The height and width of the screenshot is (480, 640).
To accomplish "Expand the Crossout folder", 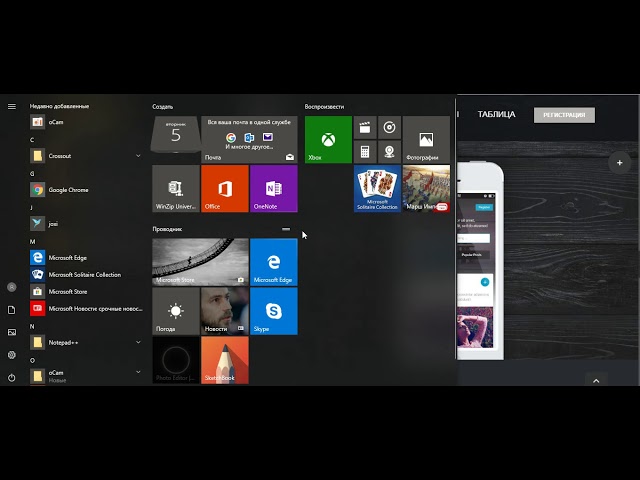I will (138, 156).
